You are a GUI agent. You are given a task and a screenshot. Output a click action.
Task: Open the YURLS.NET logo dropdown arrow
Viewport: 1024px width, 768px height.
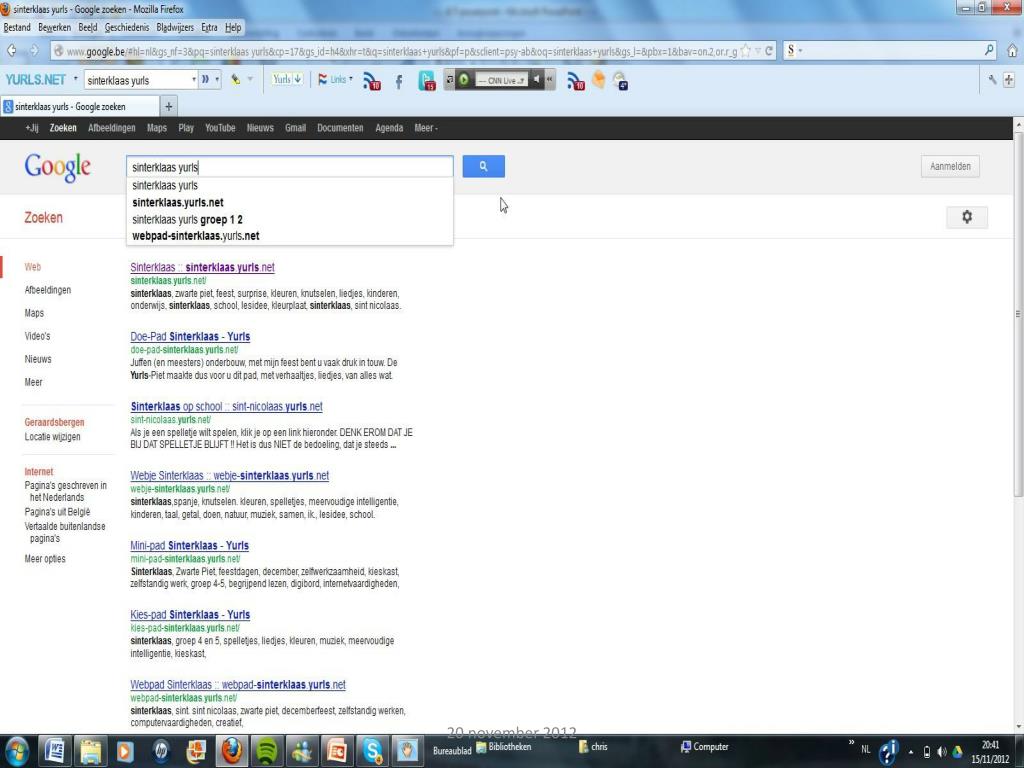[75, 79]
